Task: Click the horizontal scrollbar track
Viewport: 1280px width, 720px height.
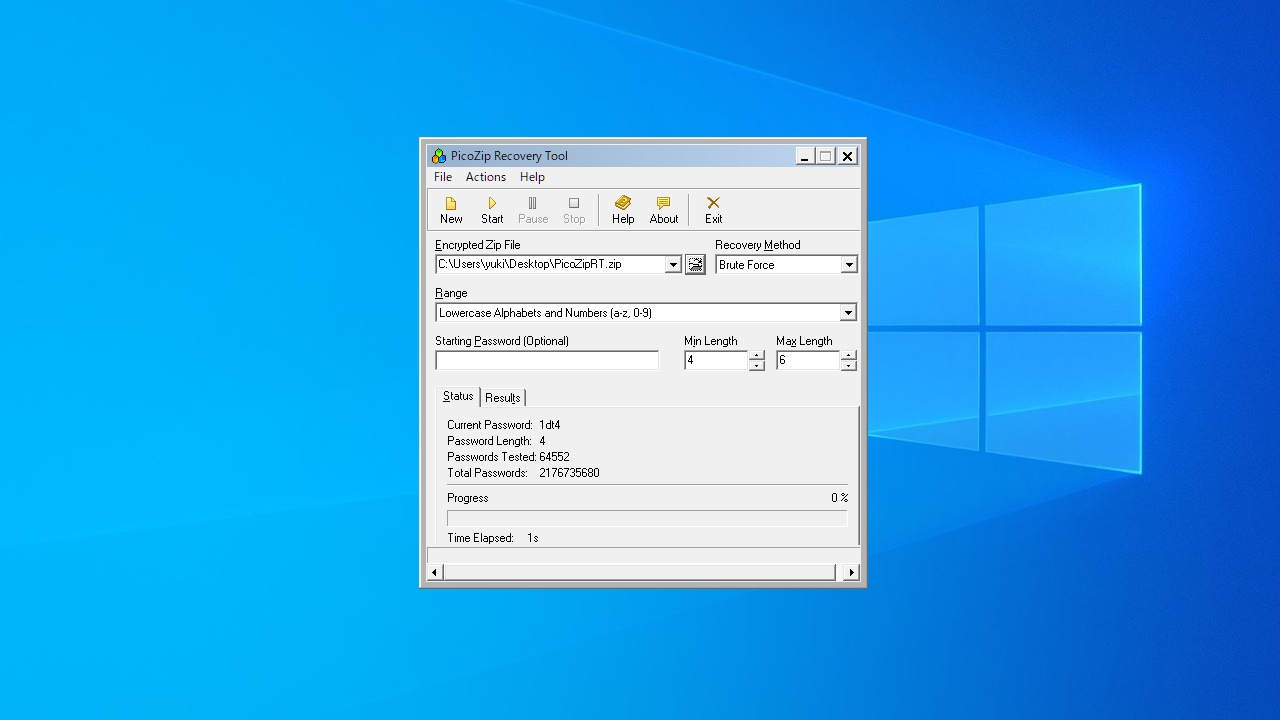Action: [x=639, y=572]
